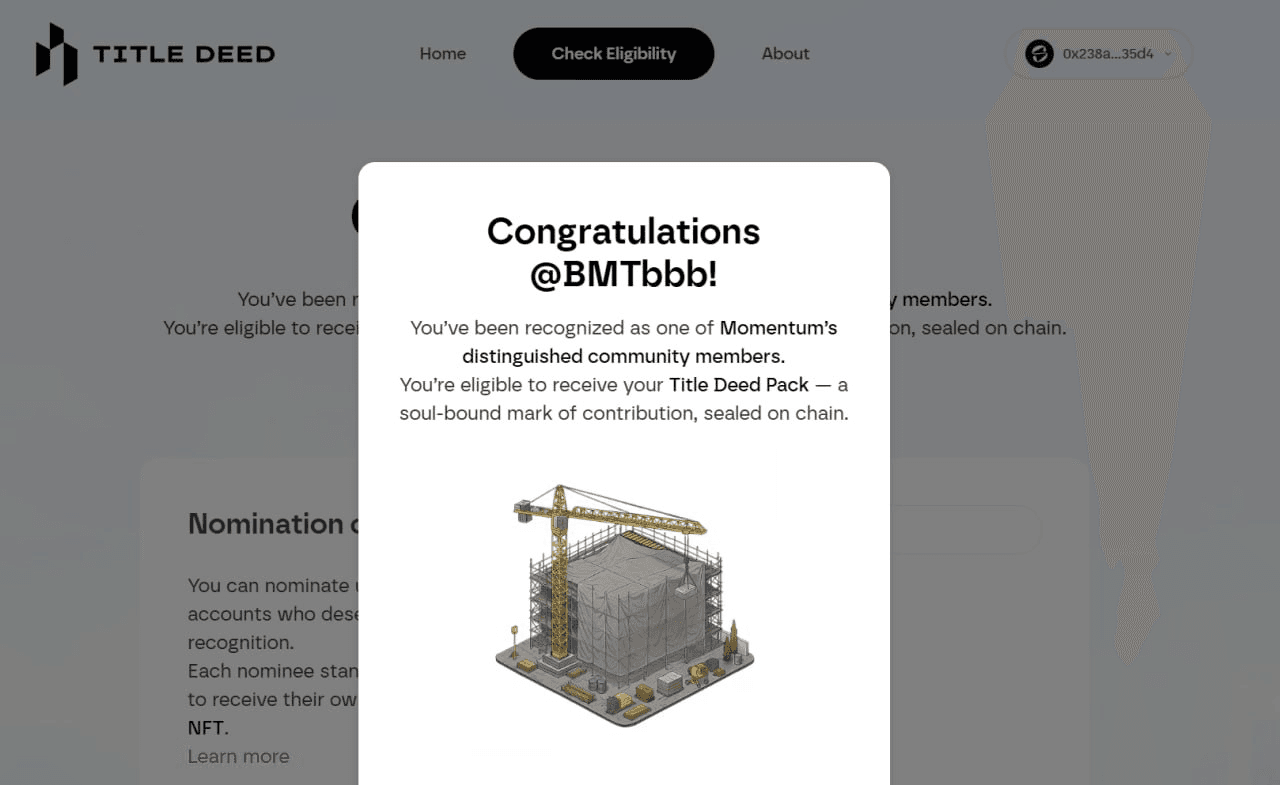Screen dimensions: 1280x785
Task: Click the dotted decorative shape at right
Action: click(1100, 300)
